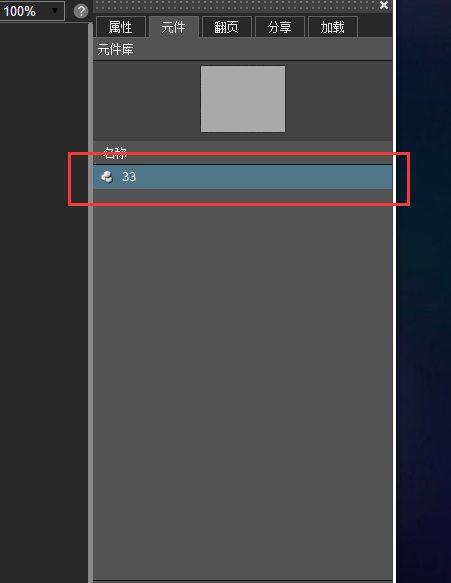The width and height of the screenshot is (451, 583).
Task: Click the dark blue stage on right
Action: pyautogui.click(x=423, y=292)
